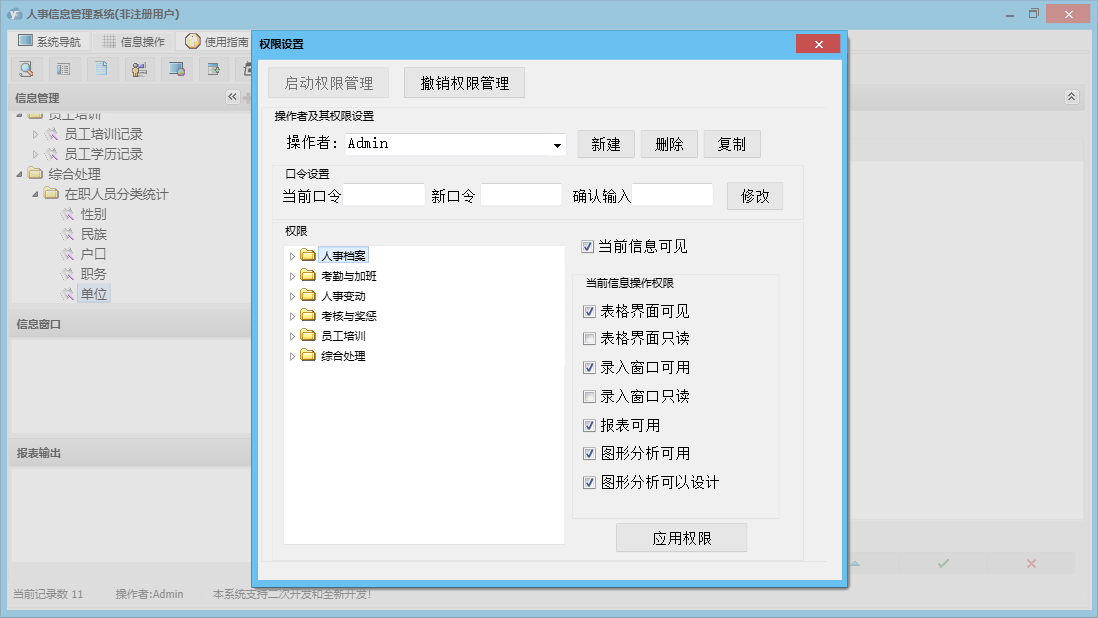This screenshot has height=618, width=1098.
Task: Enable the 录入窗口只读 checkbox
Action: [589, 397]
